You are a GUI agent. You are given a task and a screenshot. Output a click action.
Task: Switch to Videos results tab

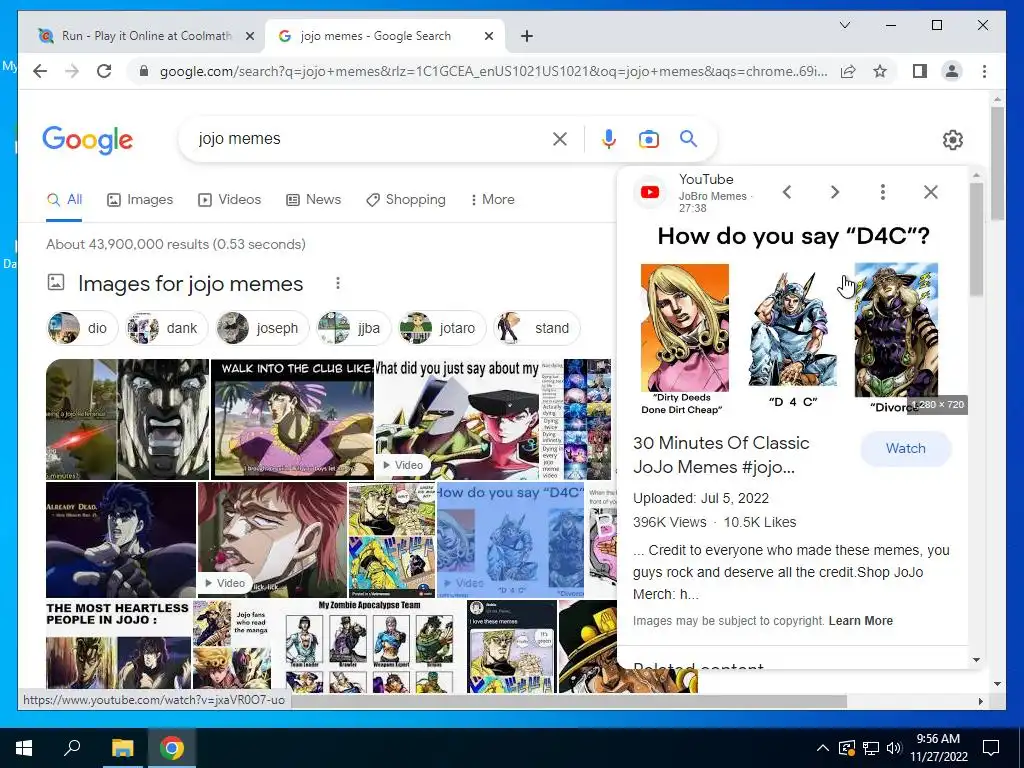pos(229,199)
